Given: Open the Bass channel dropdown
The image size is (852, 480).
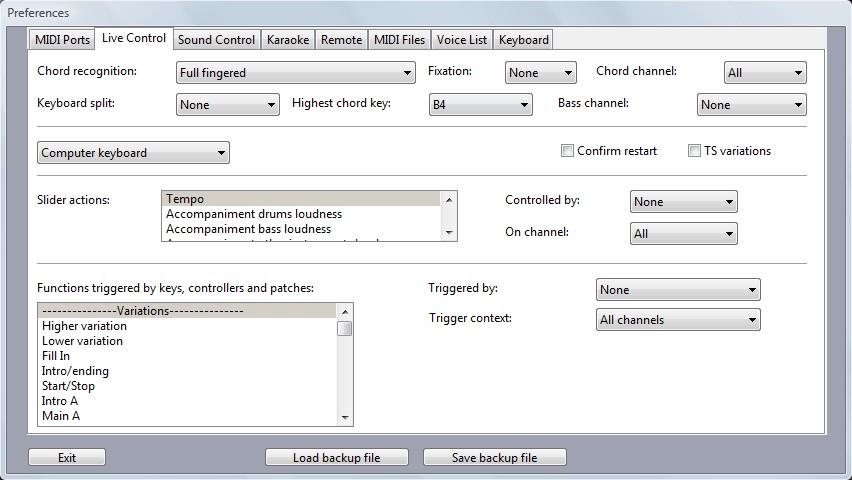Looking at the screenshot, I should tap(751, 105).
